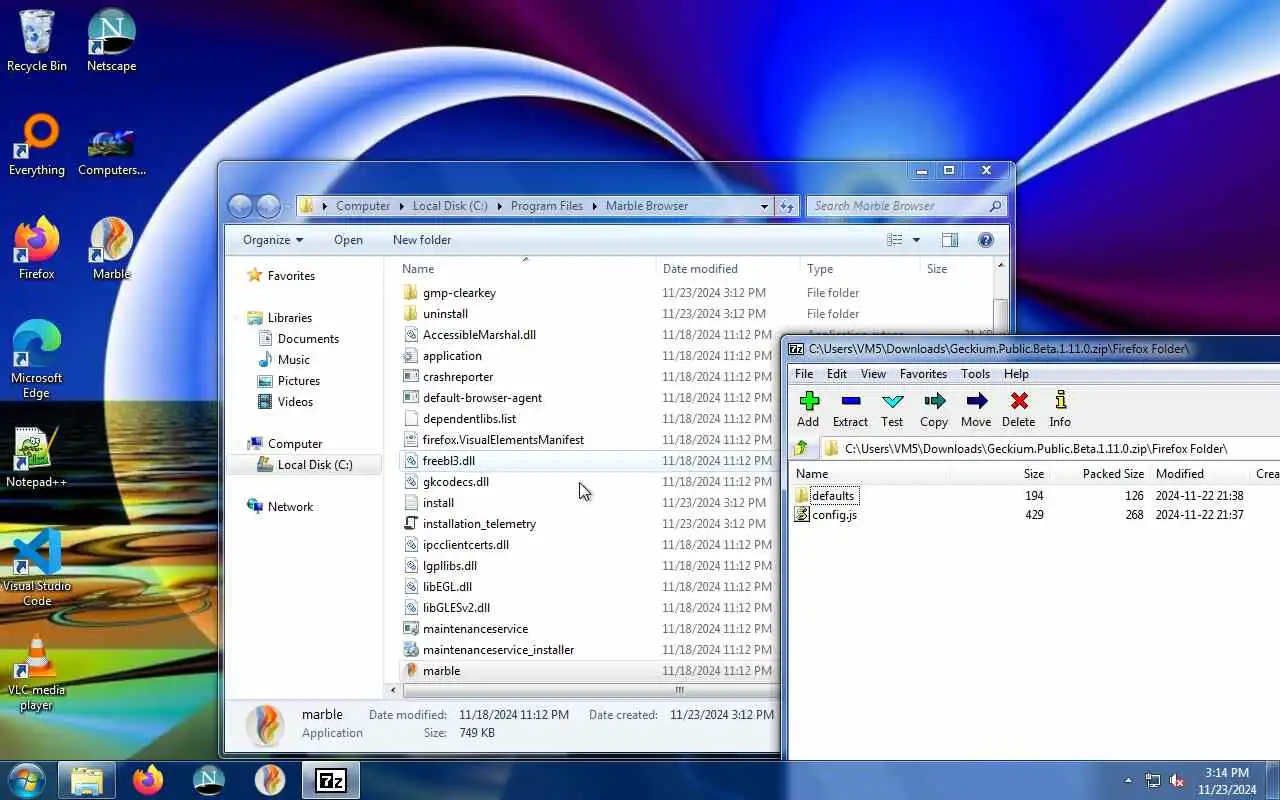This screenshot has width=1280, height=800.
Task: Click the Add button in 7-Zip toolbar
Action: coord(809,409)
